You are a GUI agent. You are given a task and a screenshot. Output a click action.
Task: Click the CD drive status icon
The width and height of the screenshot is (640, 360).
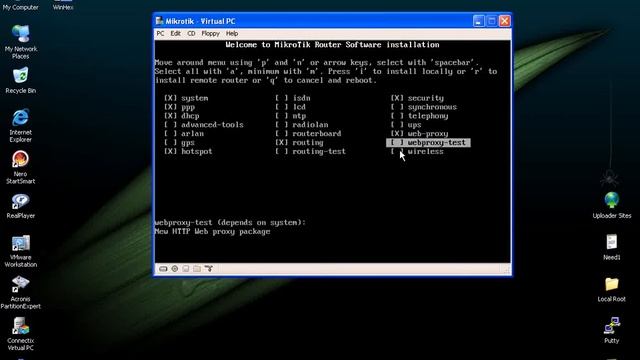click(x=175, y=269)
